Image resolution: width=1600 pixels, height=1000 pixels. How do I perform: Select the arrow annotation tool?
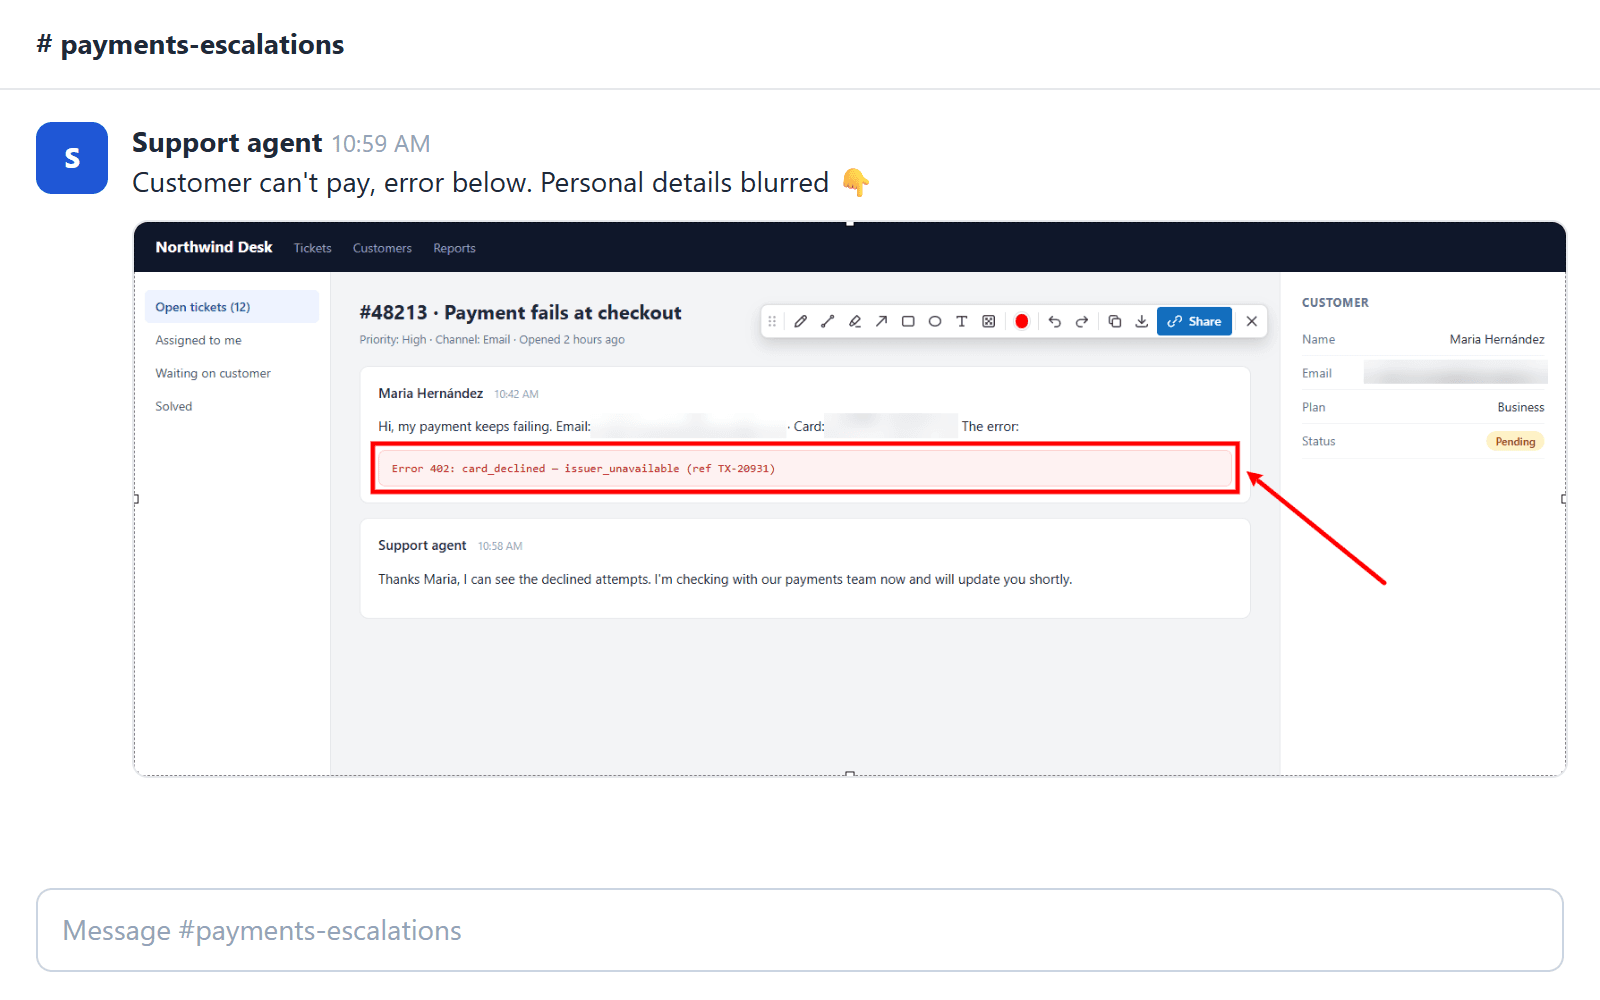[x=881, y=321]
